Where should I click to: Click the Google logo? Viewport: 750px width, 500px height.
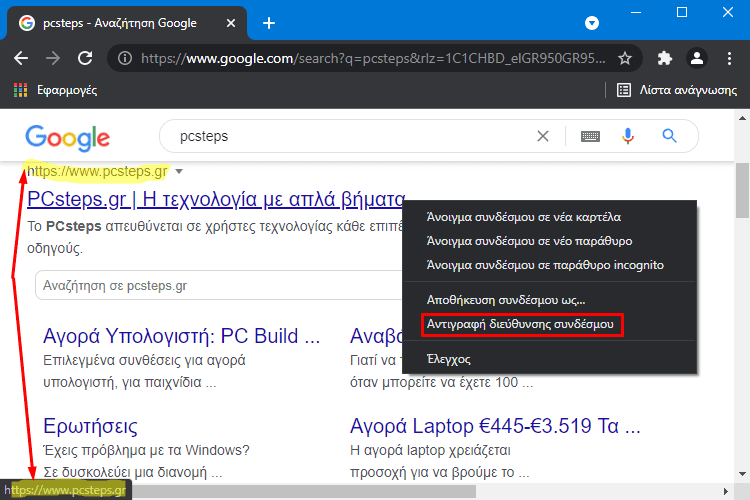click(67, 138)
